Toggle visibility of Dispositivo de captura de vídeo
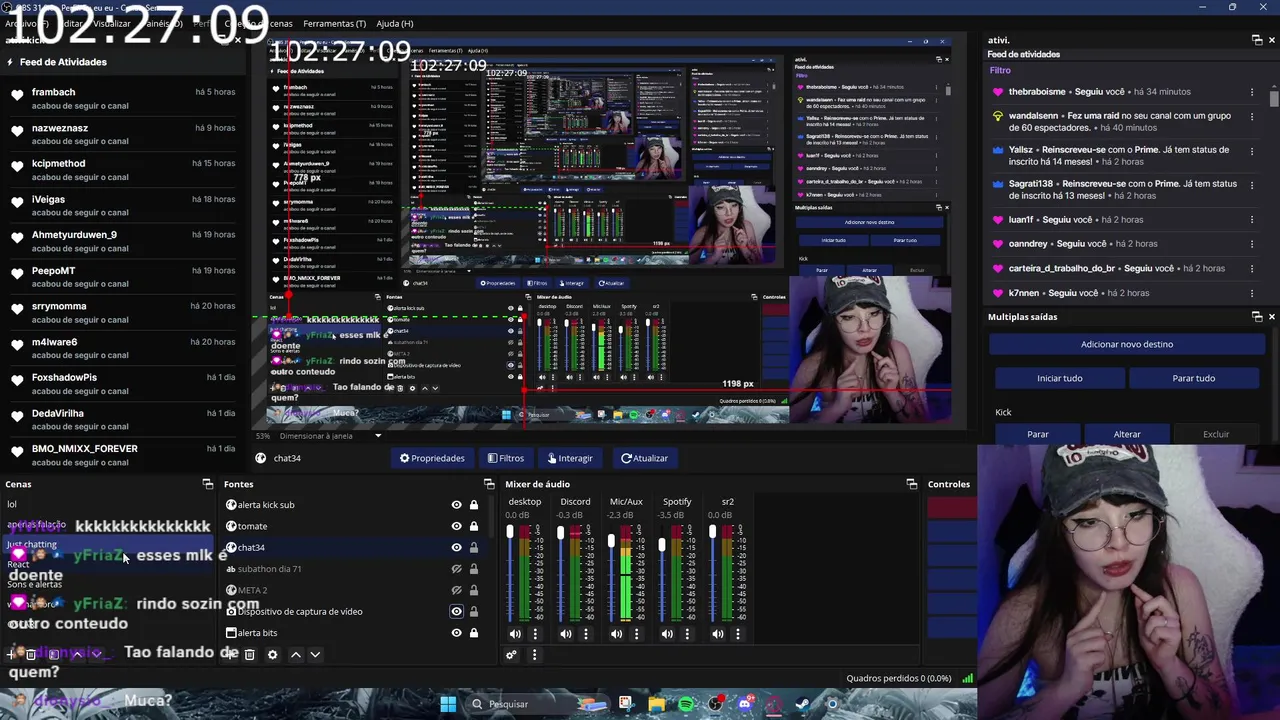Screen dimensions: 1280x720 pos(456,612)
